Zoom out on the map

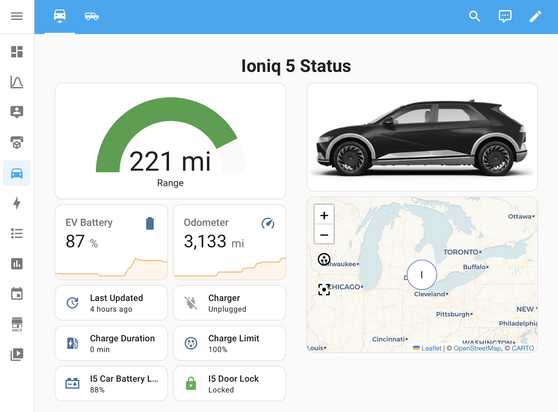pyautogui.click(x=324, y=235)
